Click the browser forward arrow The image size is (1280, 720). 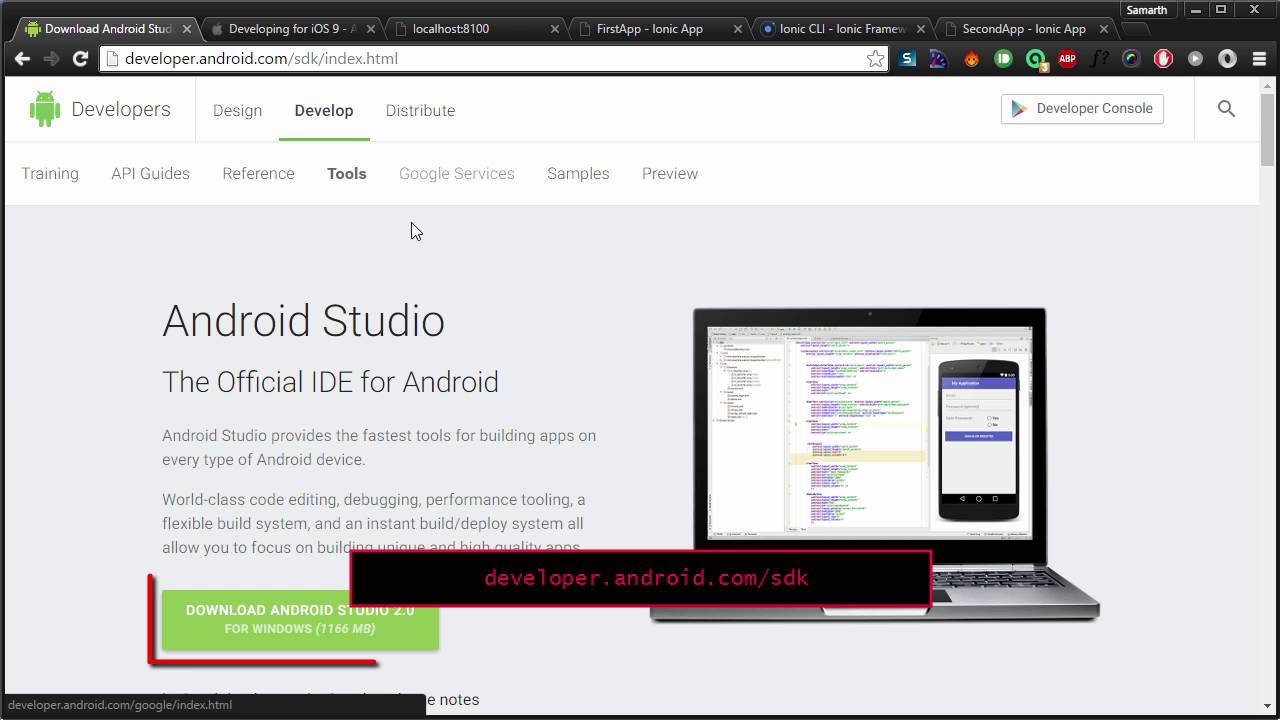point(51,59)
